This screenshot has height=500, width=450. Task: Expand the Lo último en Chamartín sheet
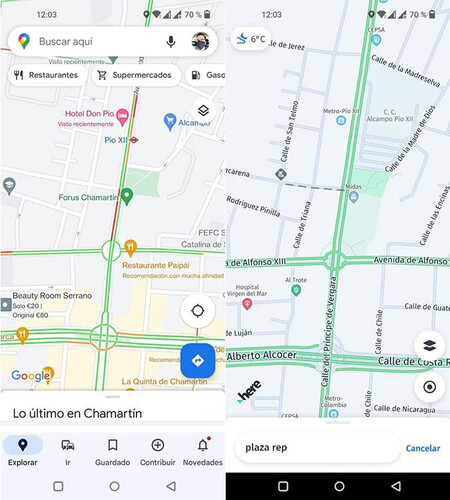click(113, 407)
